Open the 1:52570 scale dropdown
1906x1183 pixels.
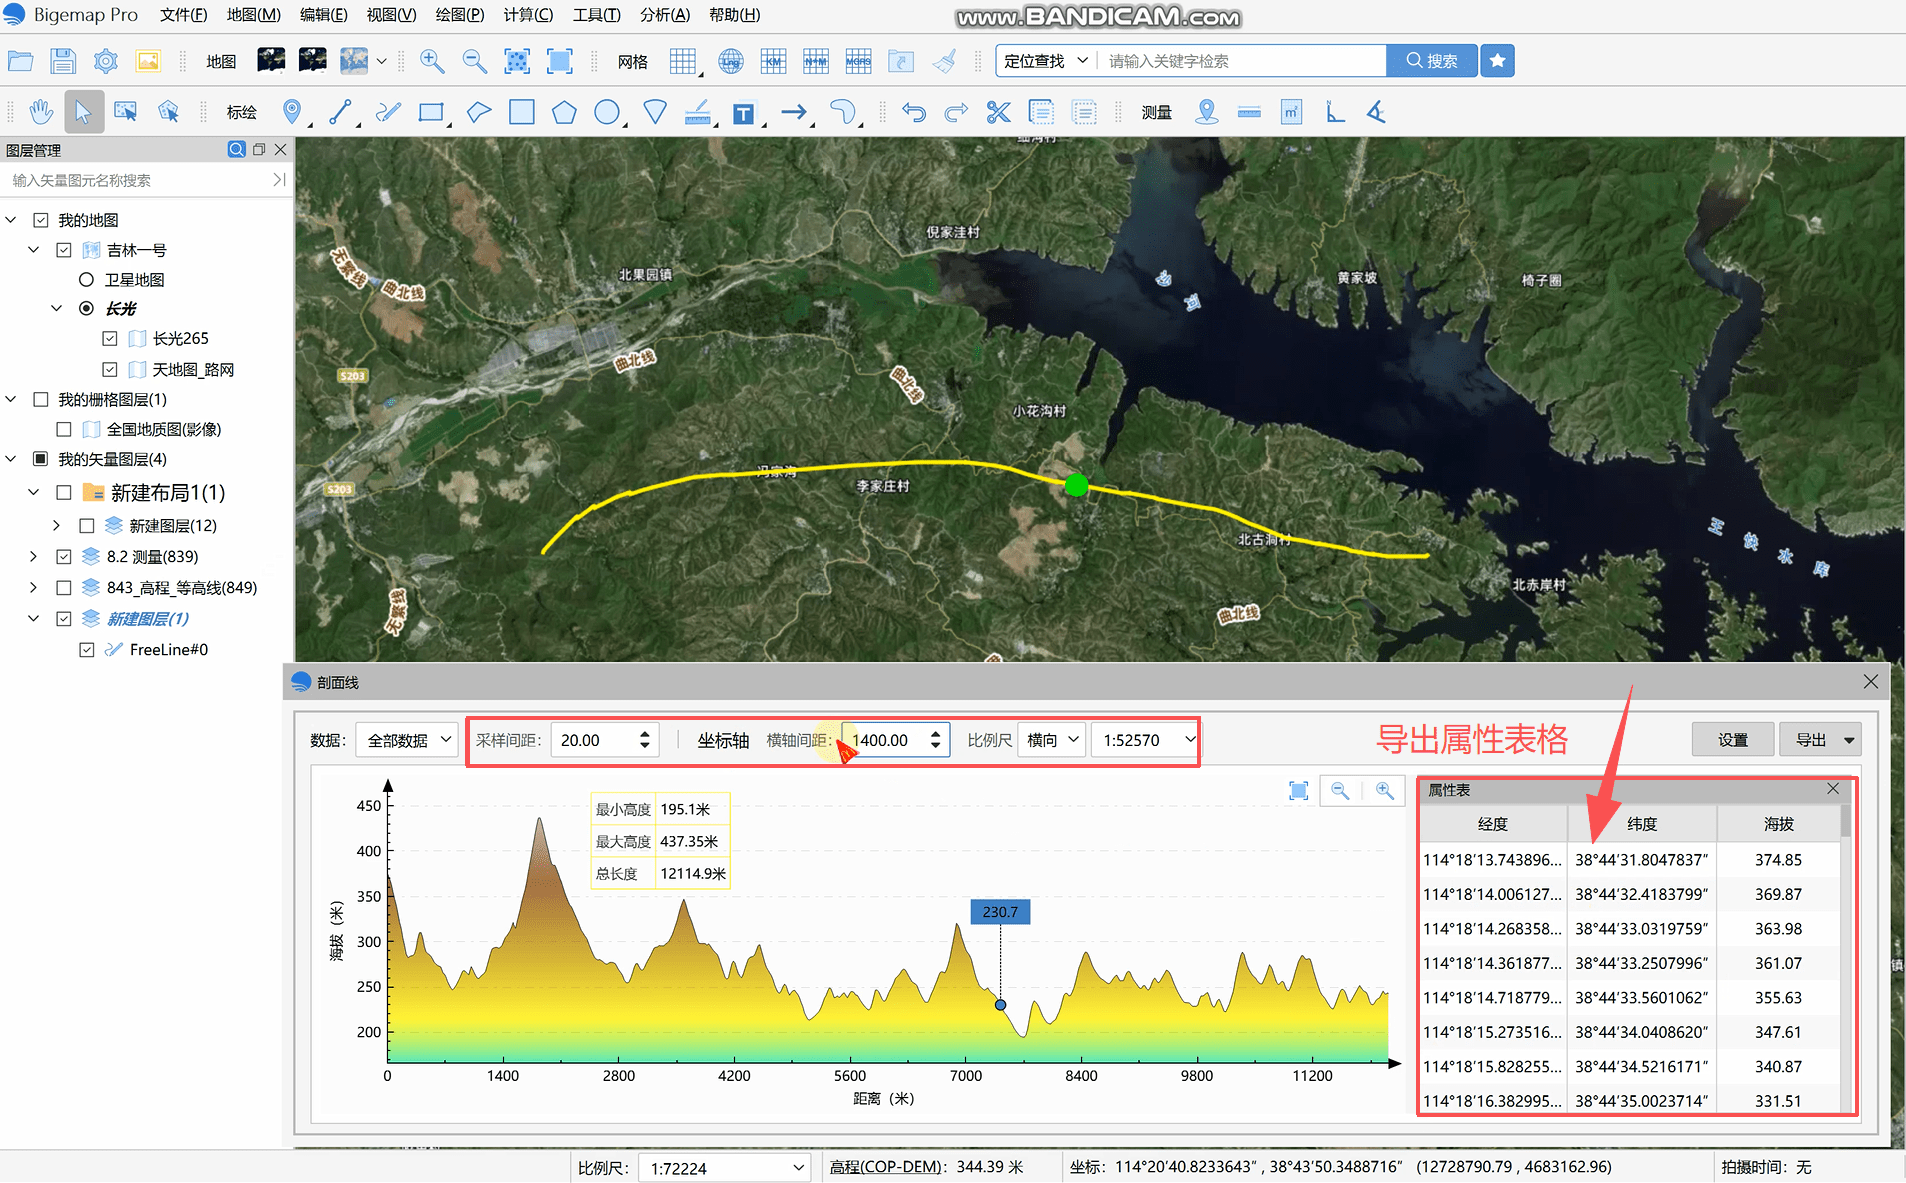coord(1145,740)
